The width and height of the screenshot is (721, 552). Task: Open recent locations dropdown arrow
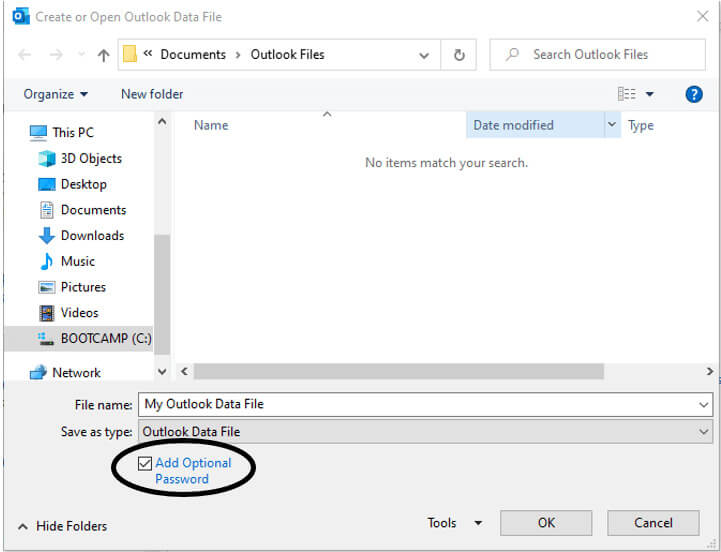click(x=81, y=54)
